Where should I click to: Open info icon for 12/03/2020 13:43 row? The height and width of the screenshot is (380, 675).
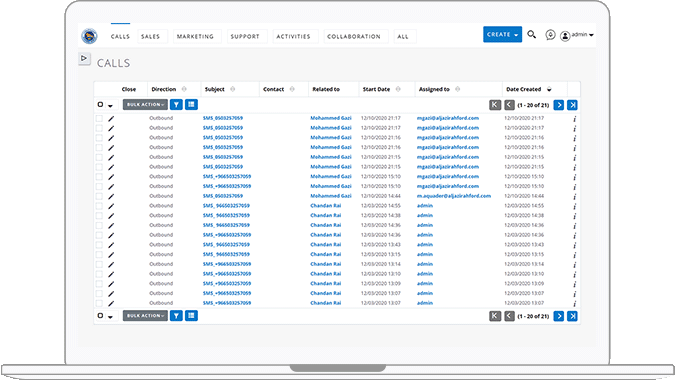click(575, 245)
